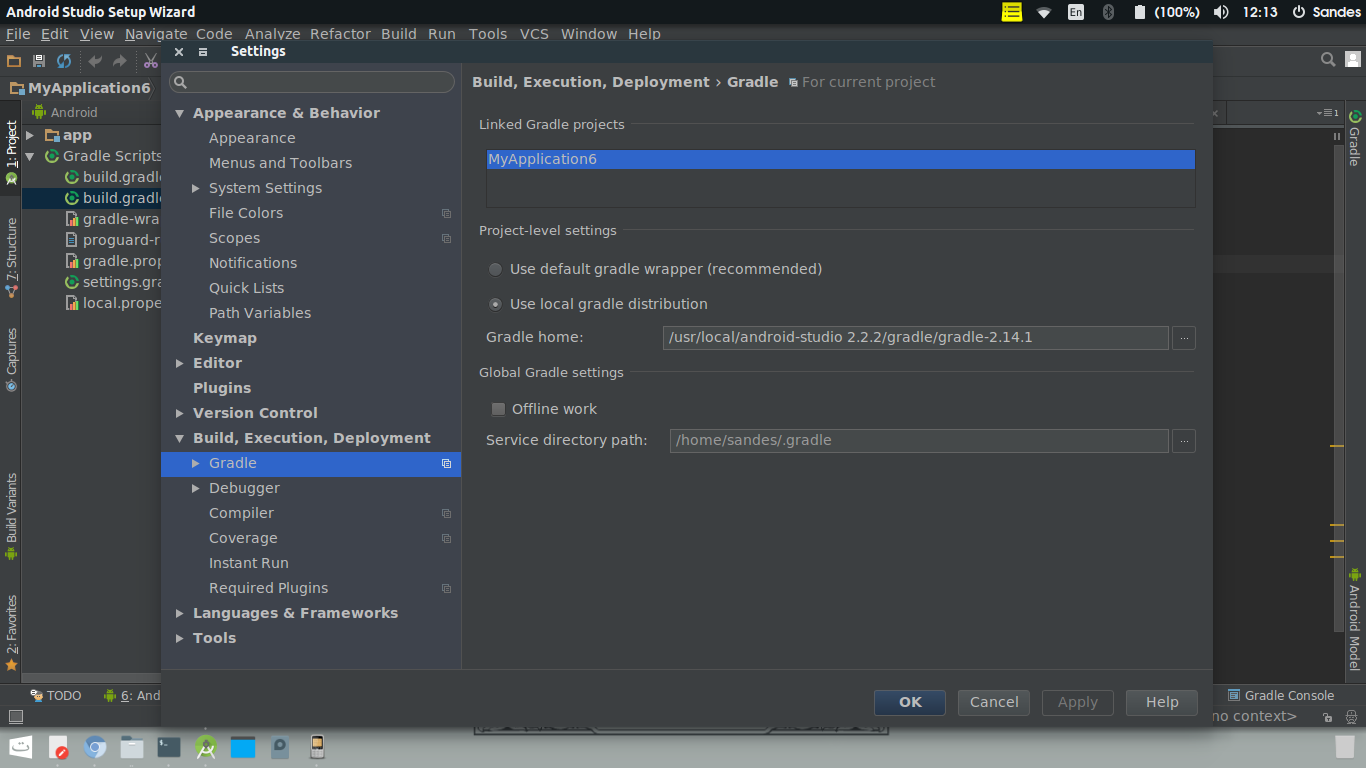Open Chromium from the dock

(x=95, y=746)
